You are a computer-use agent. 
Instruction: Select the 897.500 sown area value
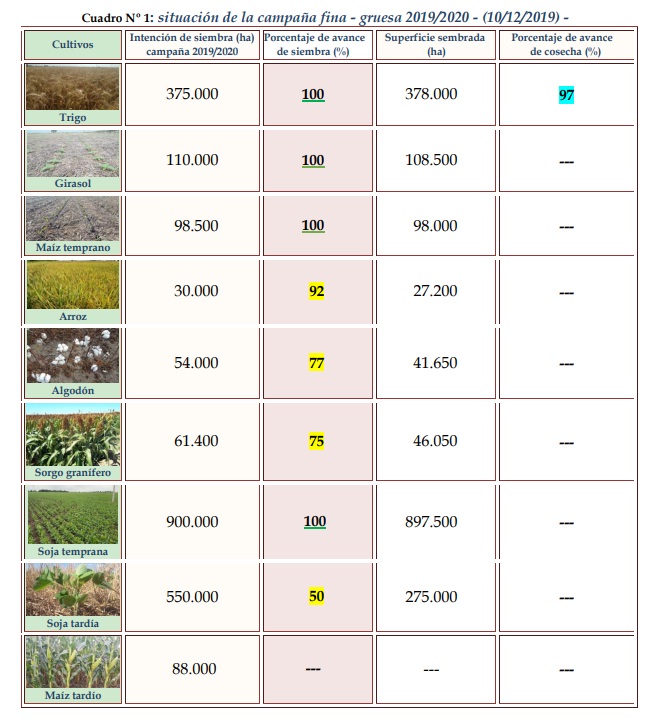[435, 522]
